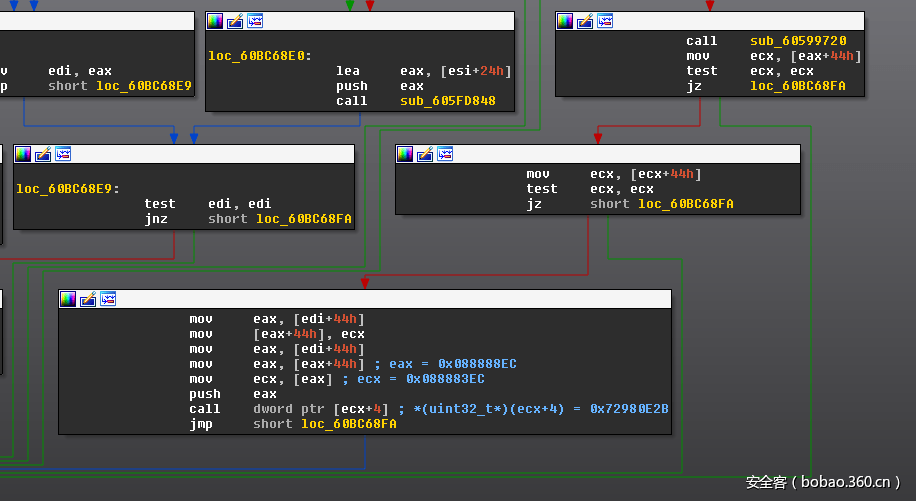Click color palette icon on 'mov ecx, [ecx+44h]' block

[405, 153]
